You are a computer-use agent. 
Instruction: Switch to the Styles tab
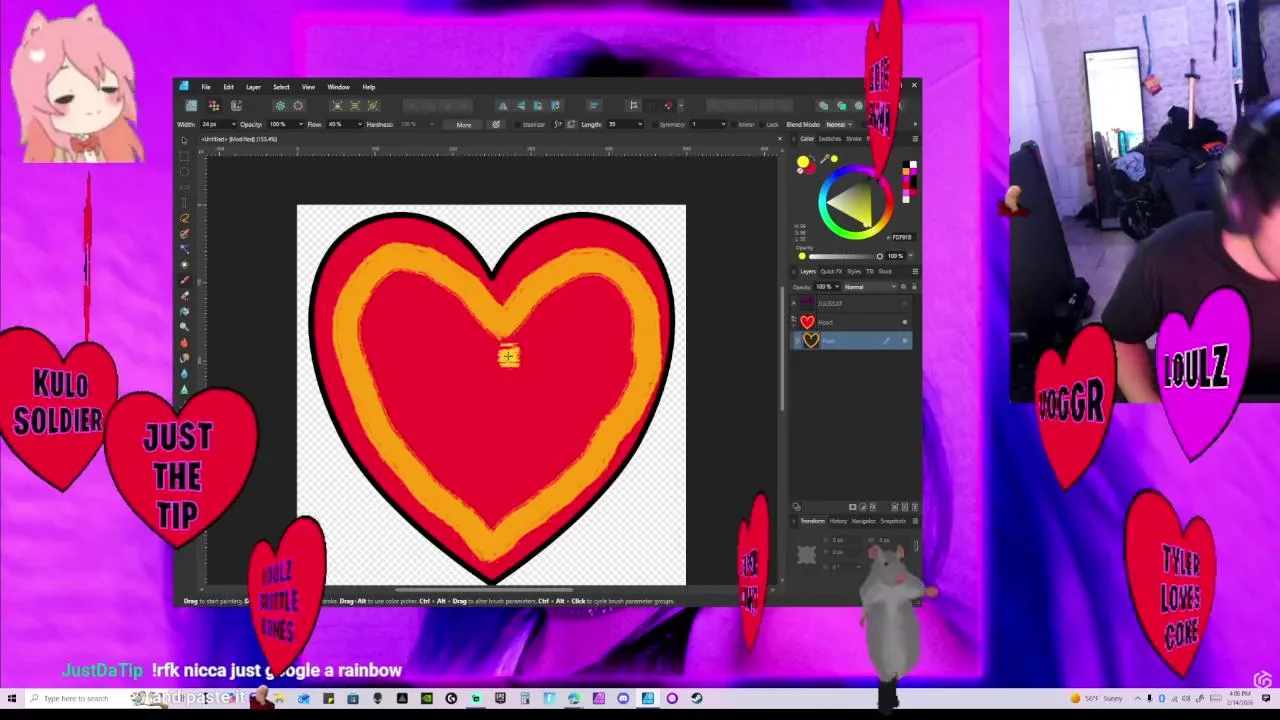[x=854, y=272]
